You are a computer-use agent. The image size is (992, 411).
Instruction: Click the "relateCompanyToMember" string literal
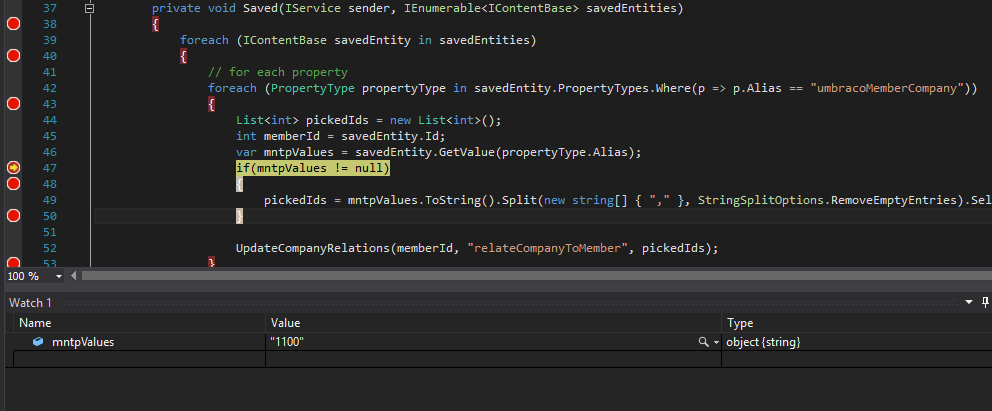coord(547,248)
